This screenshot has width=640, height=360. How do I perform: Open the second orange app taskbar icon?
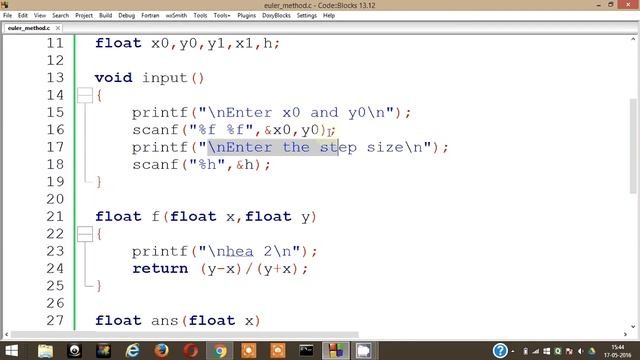pos(278,351)
